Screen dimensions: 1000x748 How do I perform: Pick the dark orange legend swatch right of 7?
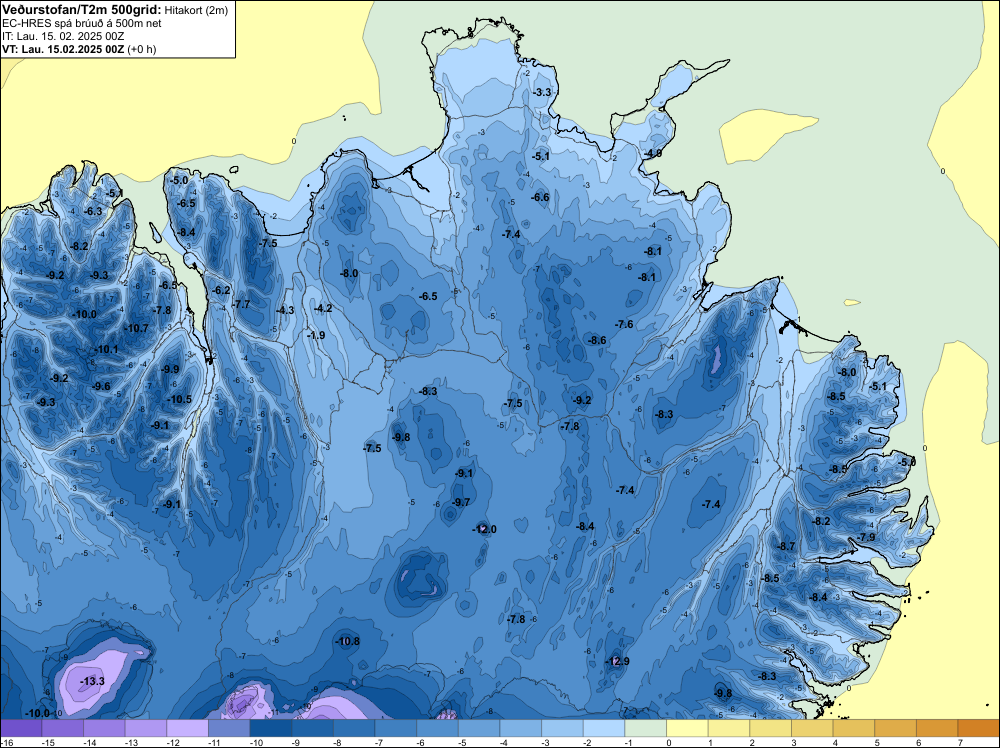pyautogui.click(x=979, y=728)
